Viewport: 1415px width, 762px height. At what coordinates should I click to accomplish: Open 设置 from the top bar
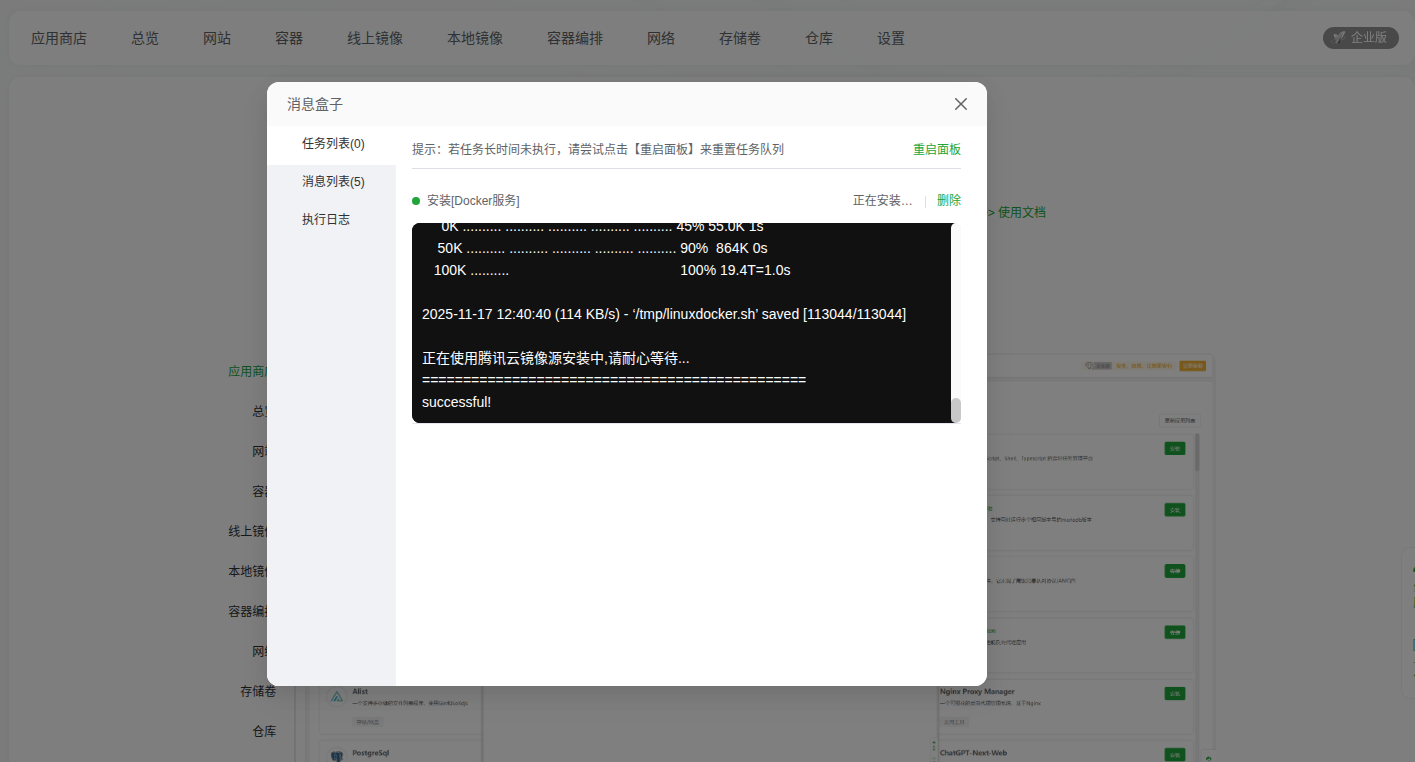(891, 39)
